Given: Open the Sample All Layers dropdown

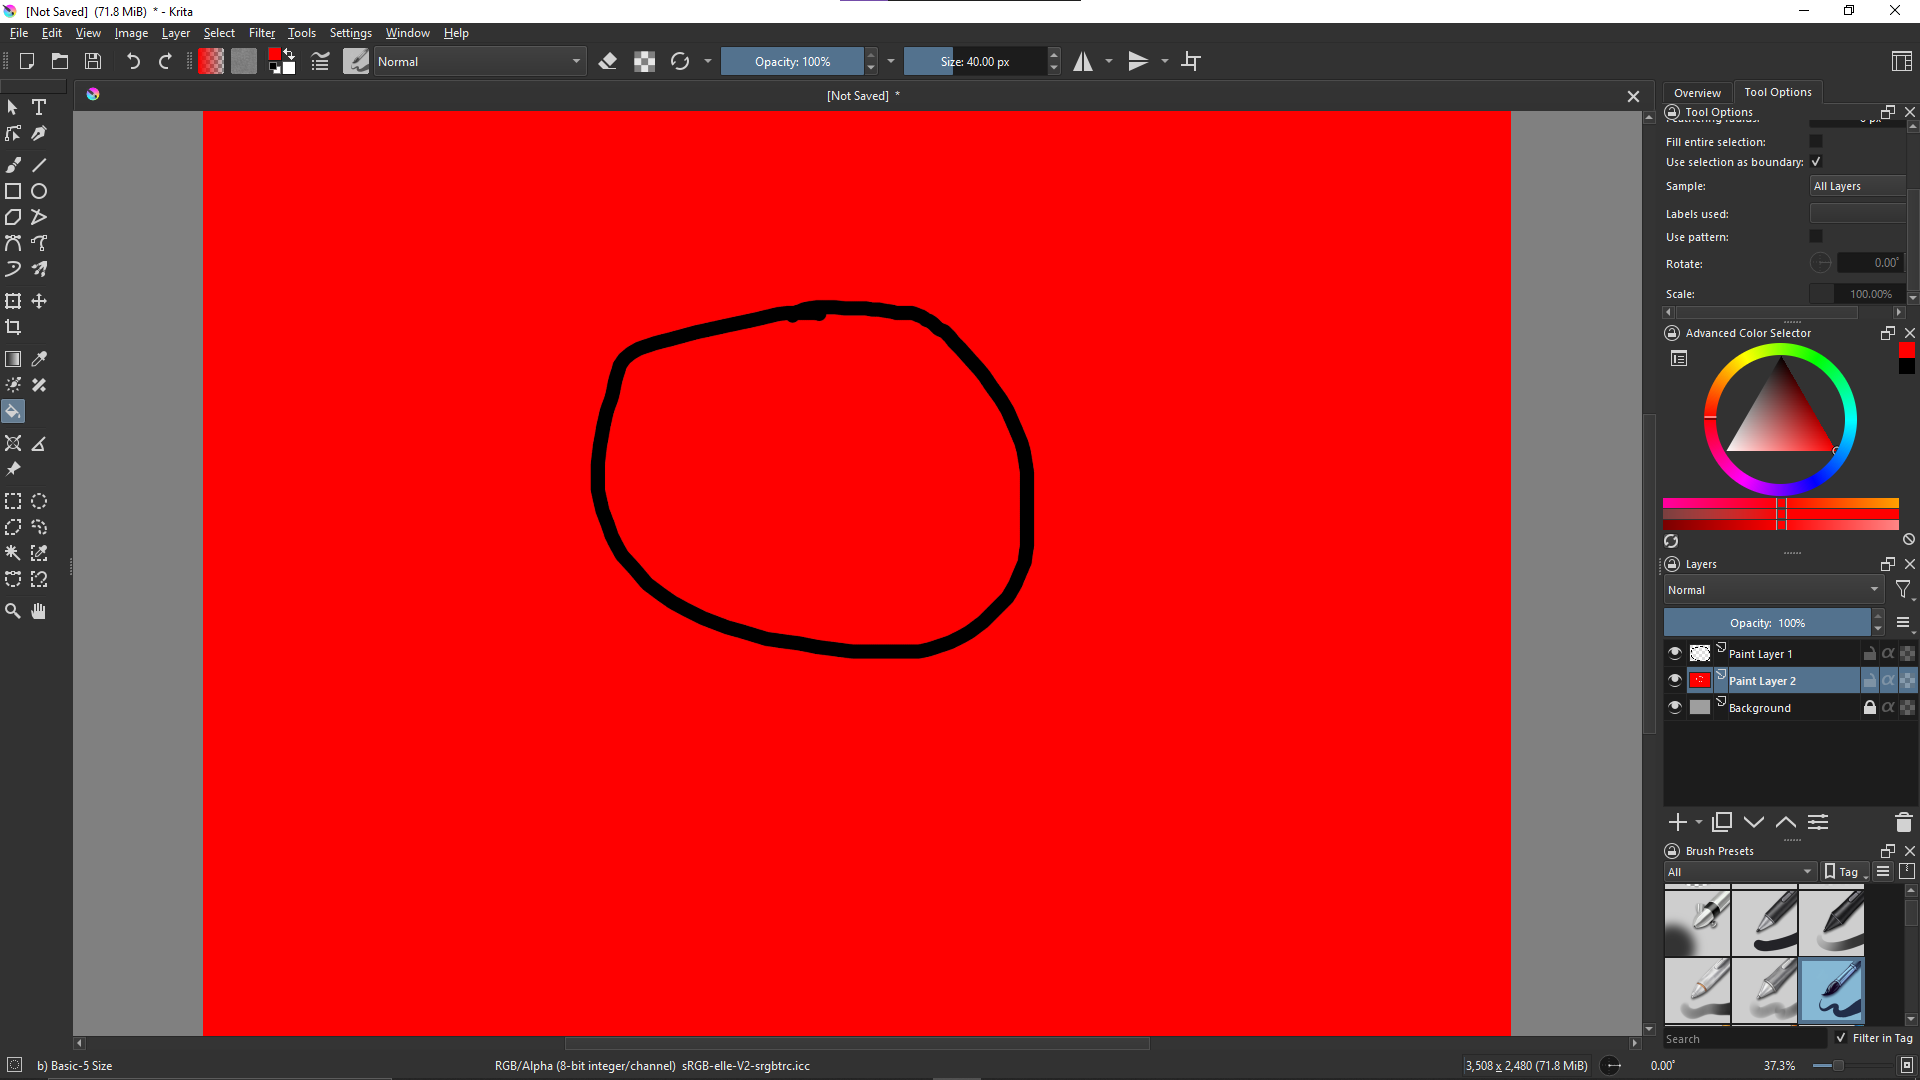Looking at the screenshot, I should [x=1858, y=186].
